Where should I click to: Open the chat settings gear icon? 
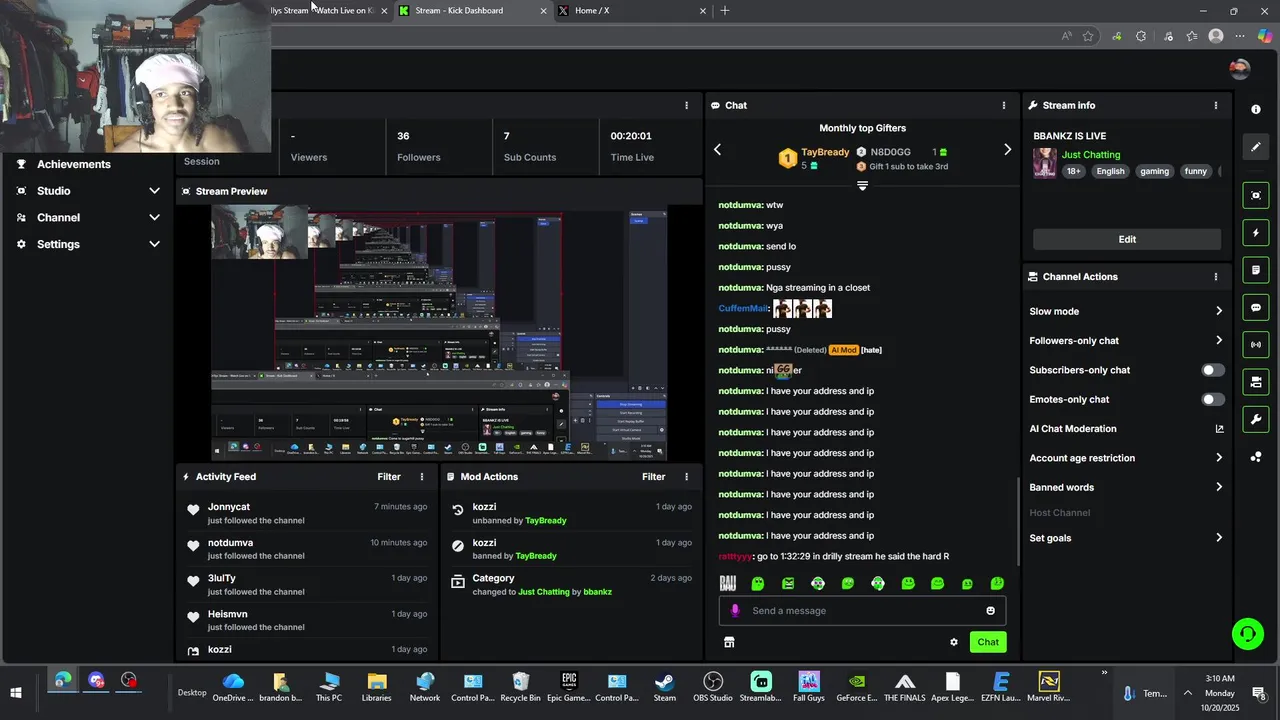[954, 642]
